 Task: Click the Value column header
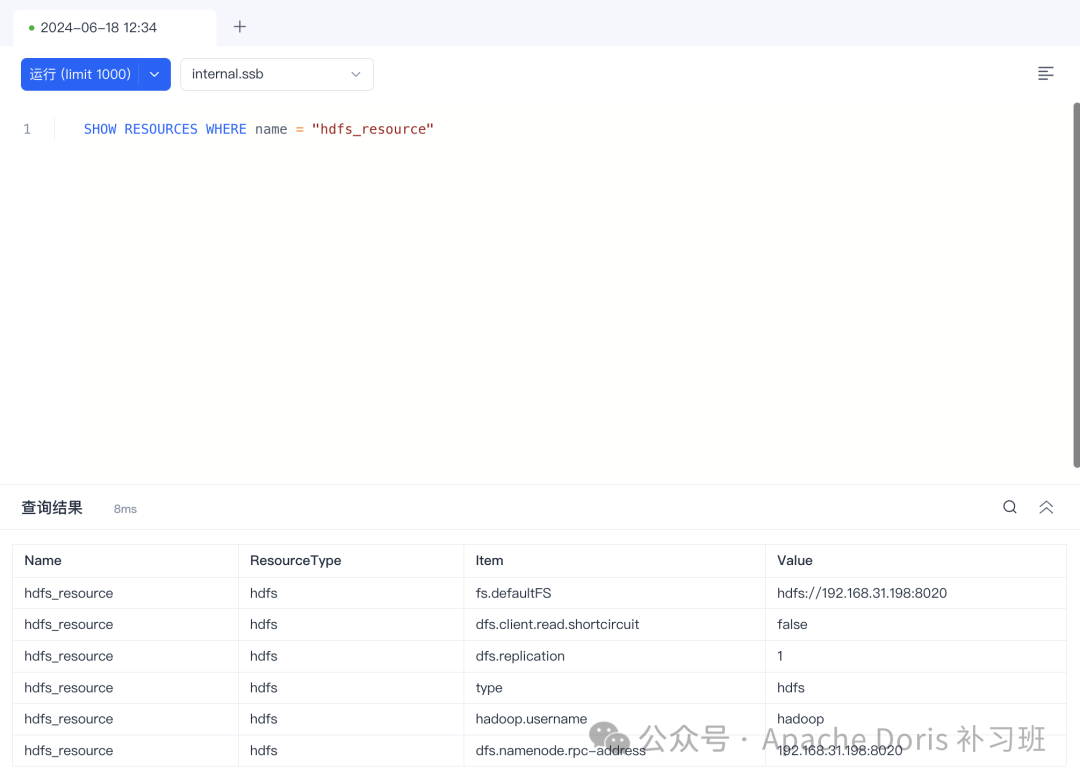point(915,561)
